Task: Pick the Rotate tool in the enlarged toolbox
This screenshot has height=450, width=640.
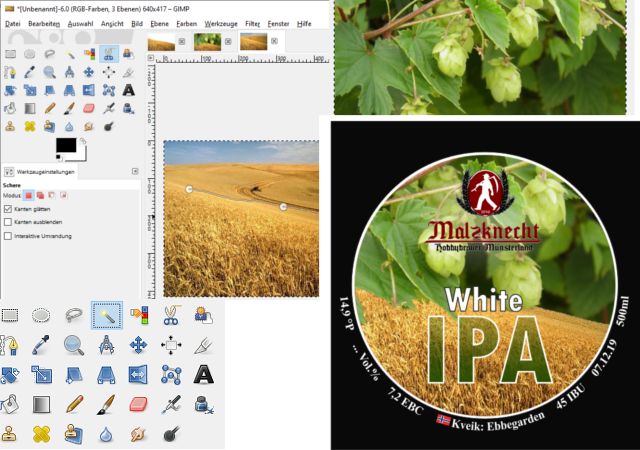Action: coord(9,375)
